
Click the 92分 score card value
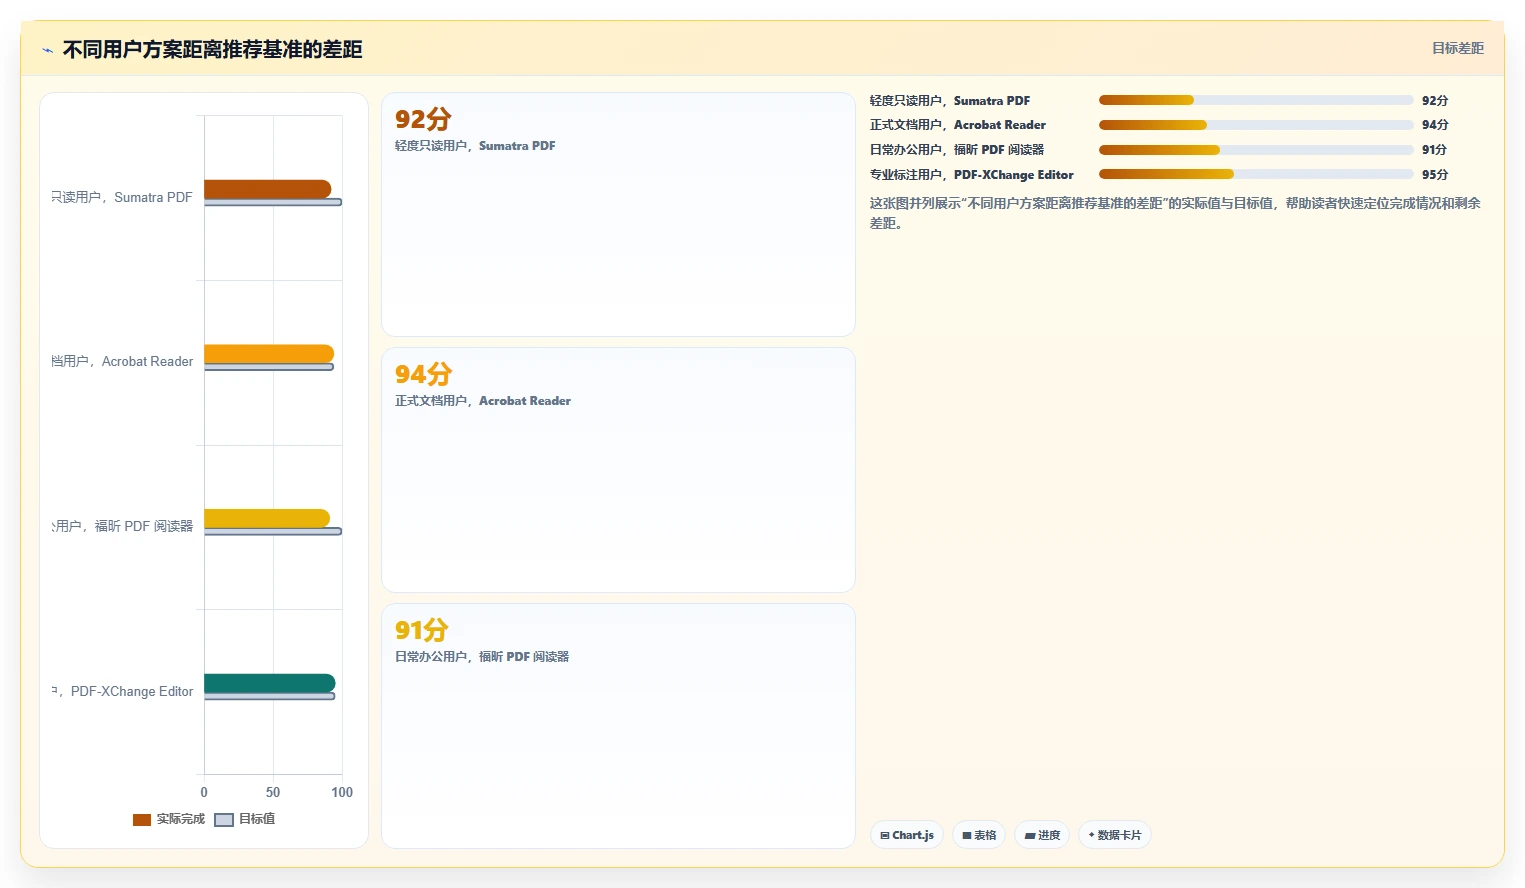(x=423, y=119)
